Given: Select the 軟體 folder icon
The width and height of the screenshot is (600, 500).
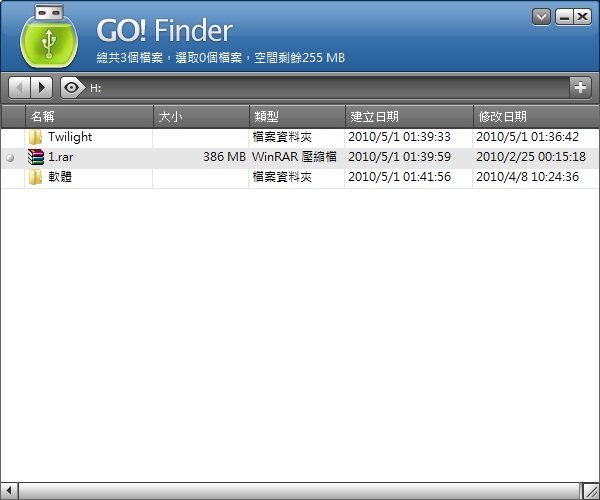Looking at the screenshot, I should click(35, 177).
